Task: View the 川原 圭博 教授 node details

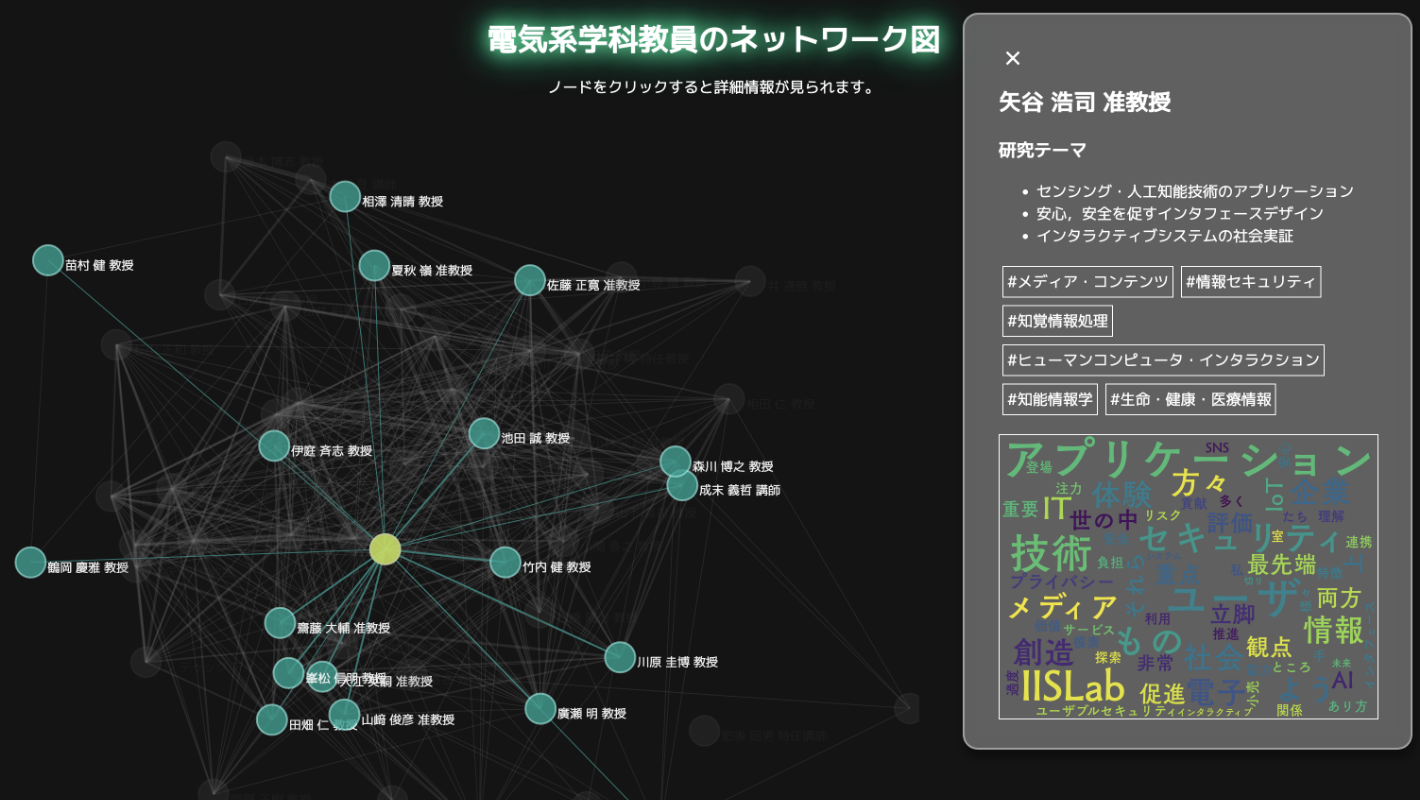Action: 620,658
